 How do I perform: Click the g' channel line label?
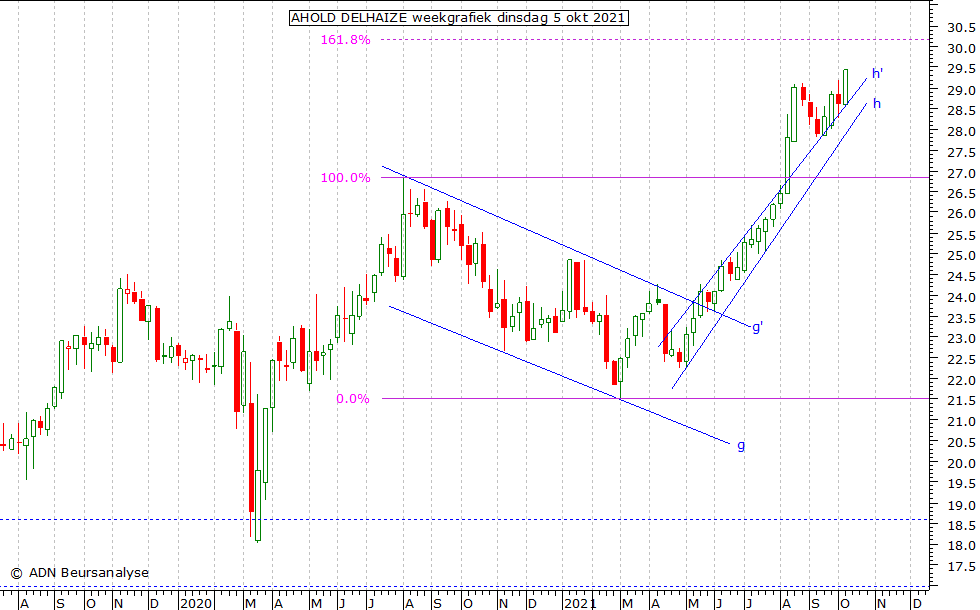(758, 327)
